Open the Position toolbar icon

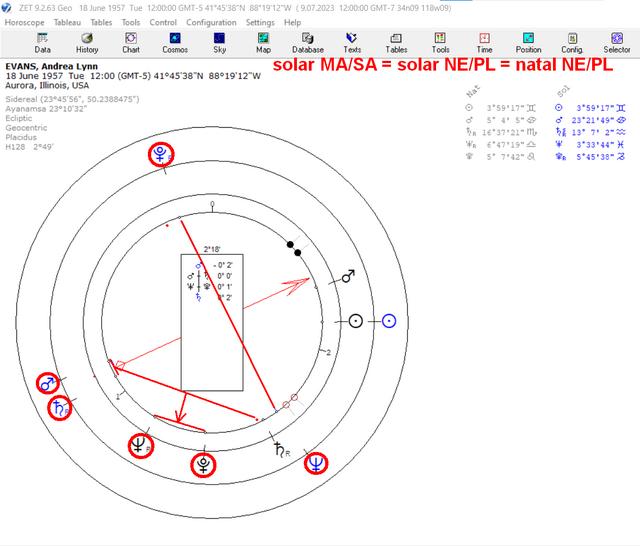529,43
